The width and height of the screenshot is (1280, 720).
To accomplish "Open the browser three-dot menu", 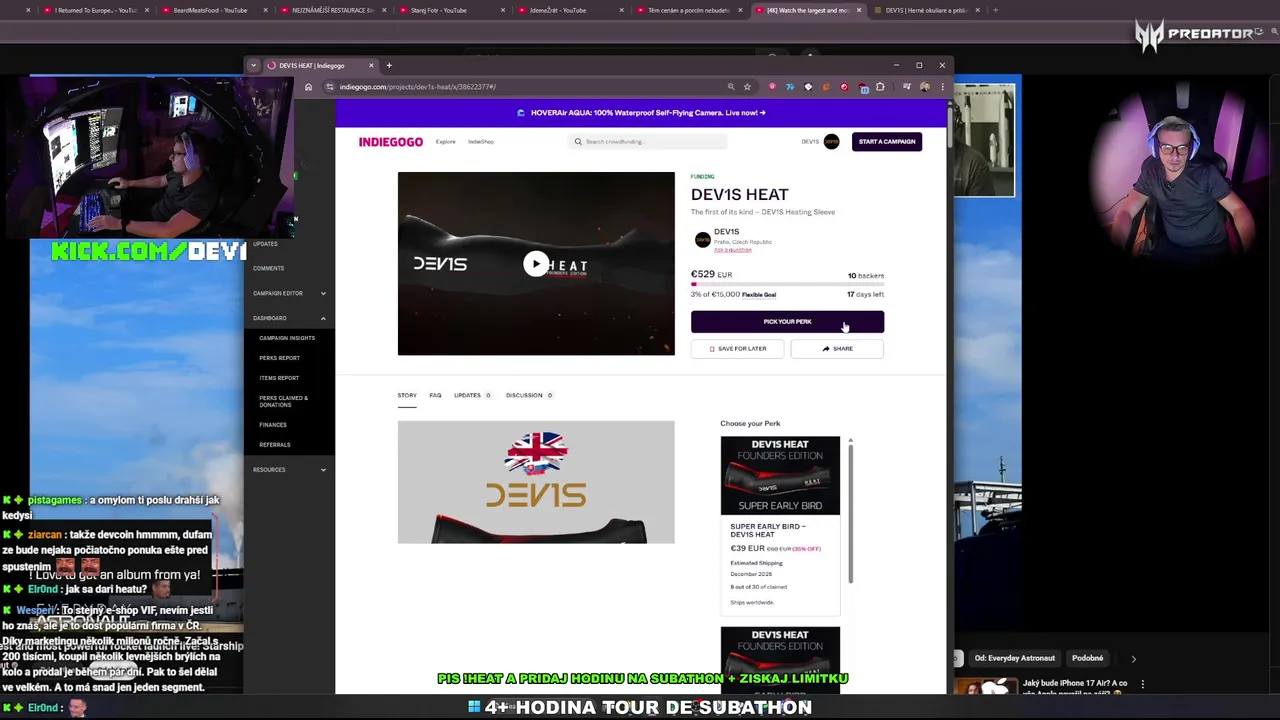I will [941, 87].
